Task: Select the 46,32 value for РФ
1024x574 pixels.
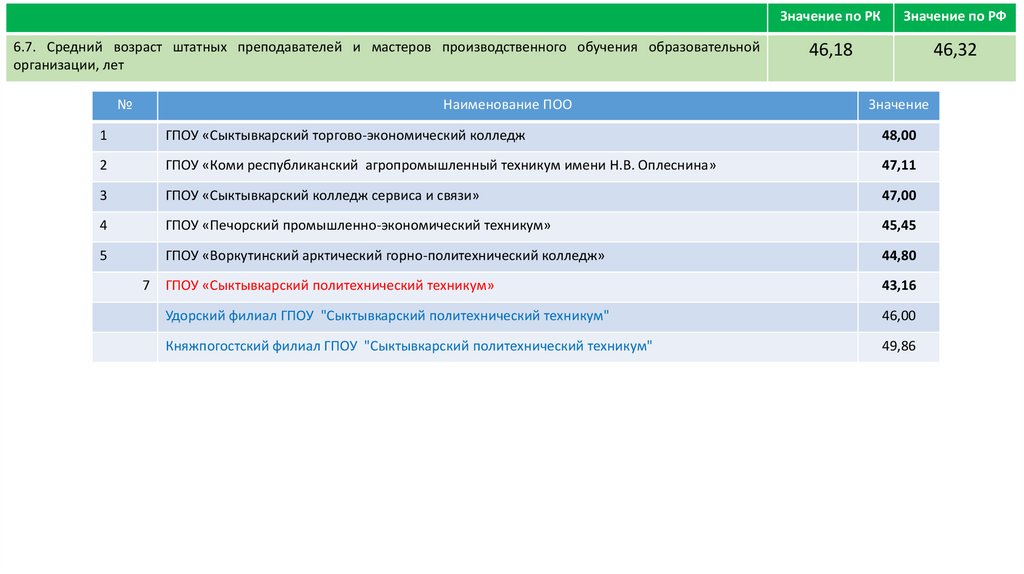Action: (955, 50)
